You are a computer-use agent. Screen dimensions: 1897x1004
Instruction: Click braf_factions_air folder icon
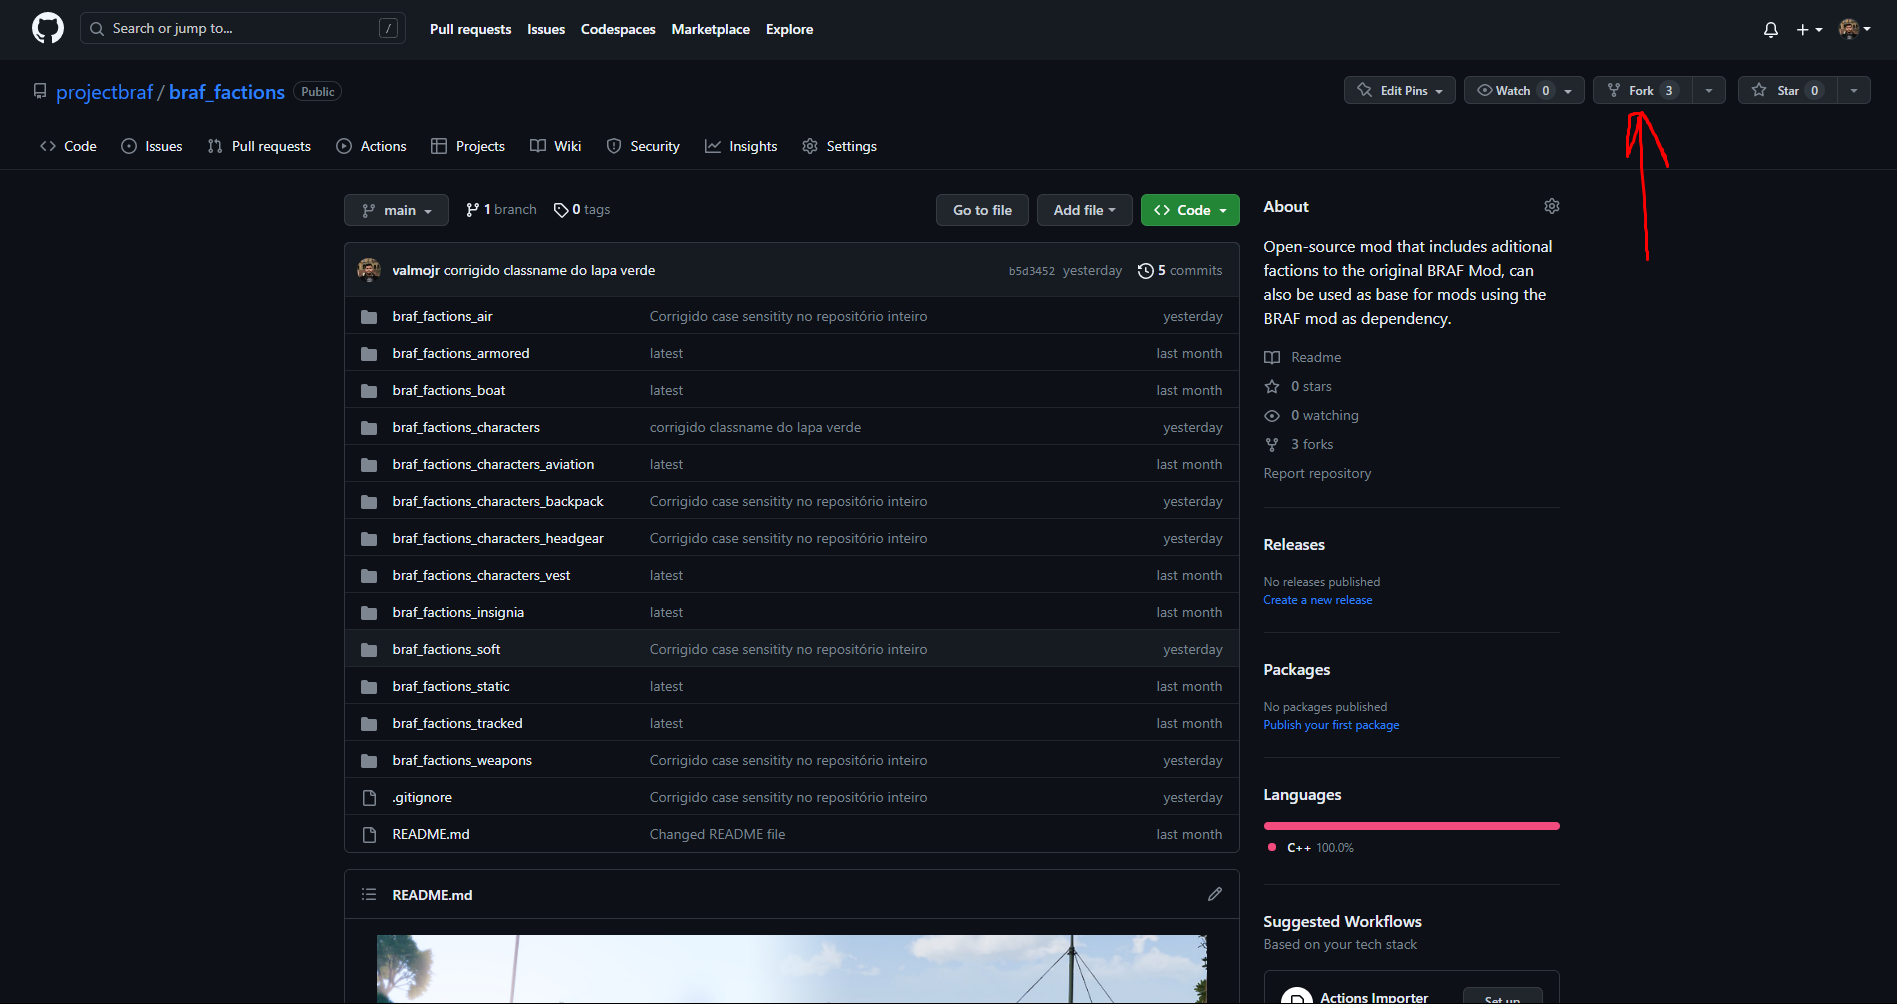pos(369,317)
